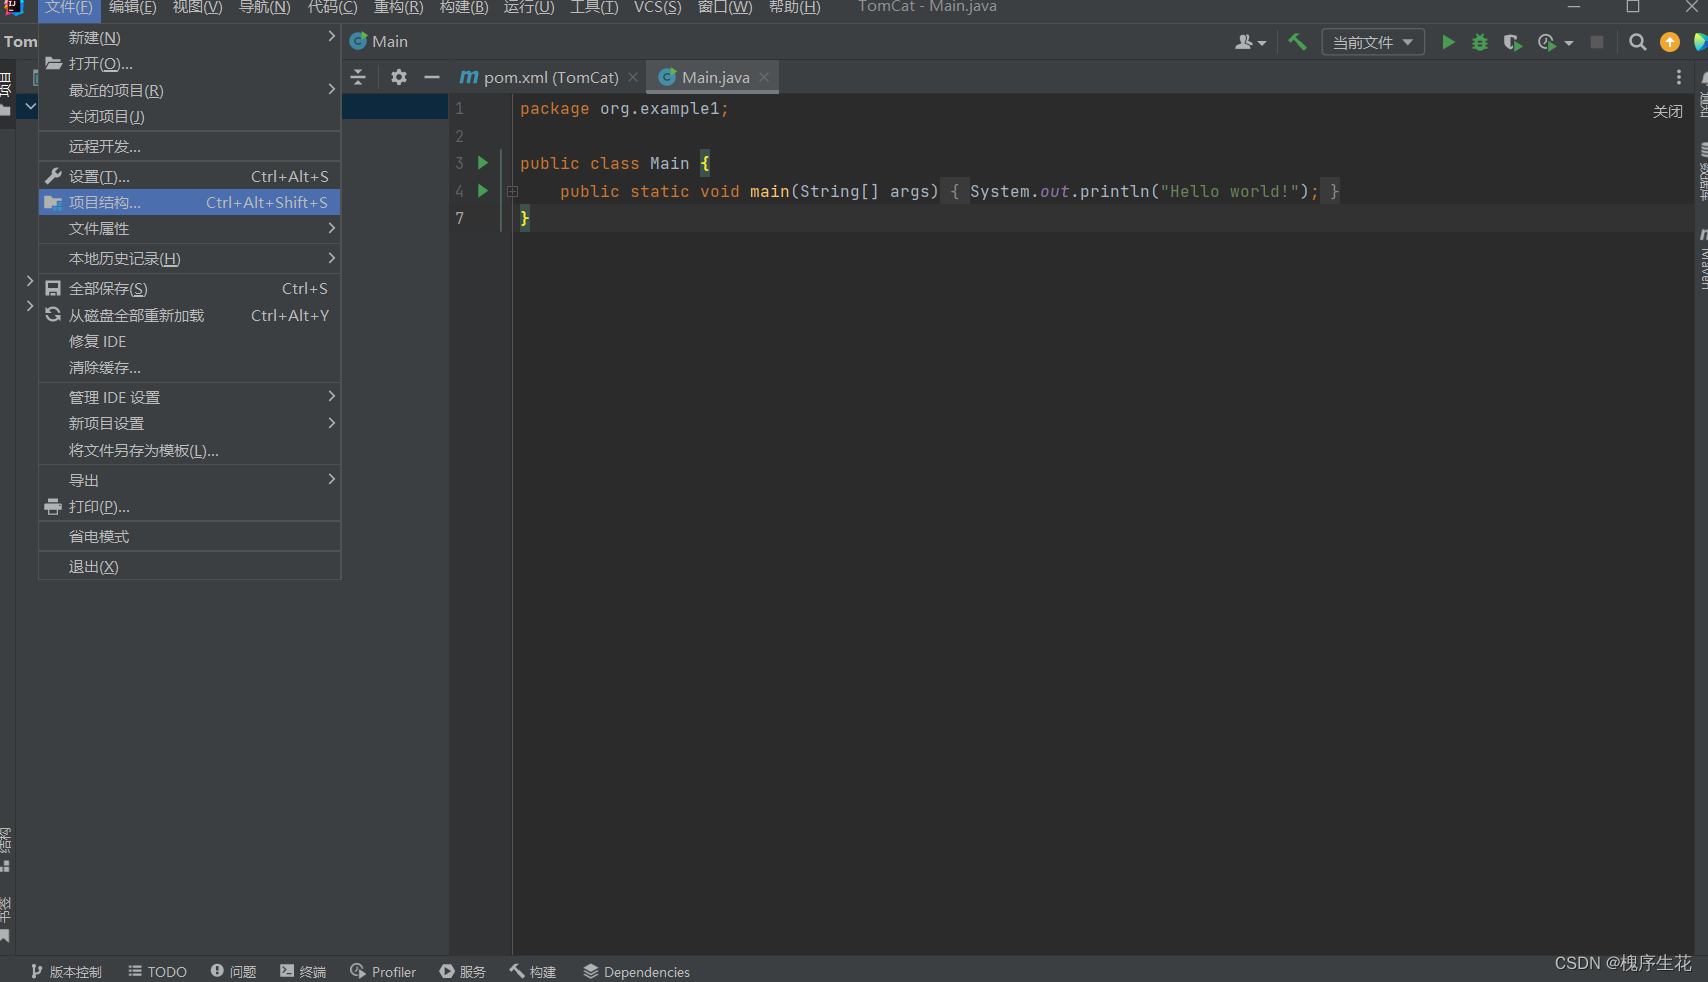Select 设置(T)... menu entry
Image resolution: width=1708 pixels, height=982 pixels.
(x=190, y=176)
